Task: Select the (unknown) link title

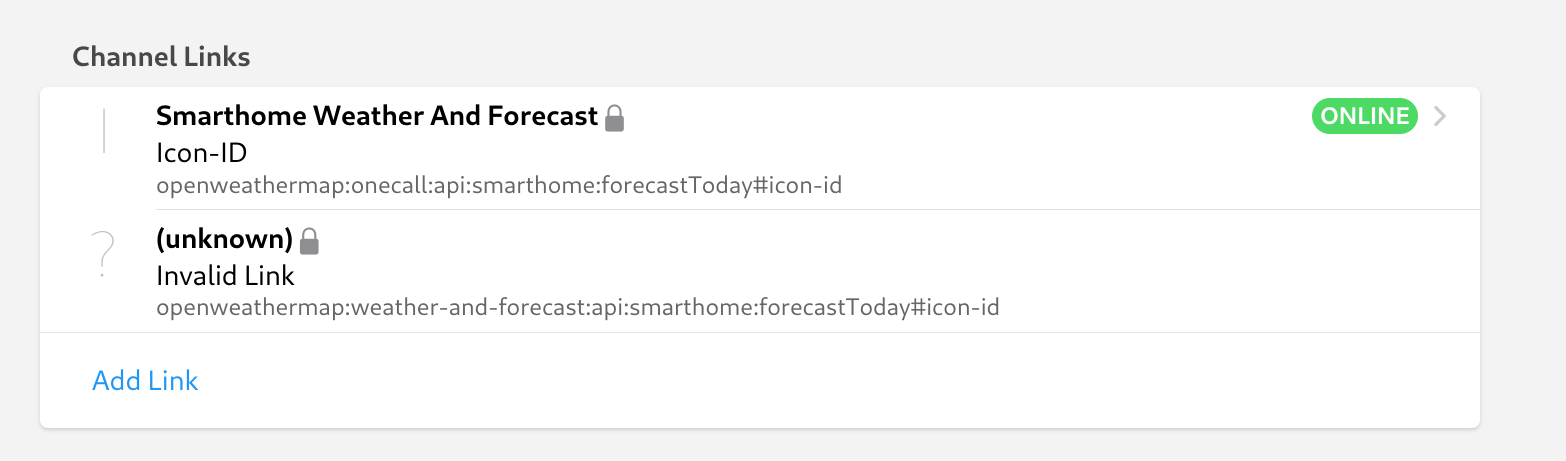Action: coord(224,240)
